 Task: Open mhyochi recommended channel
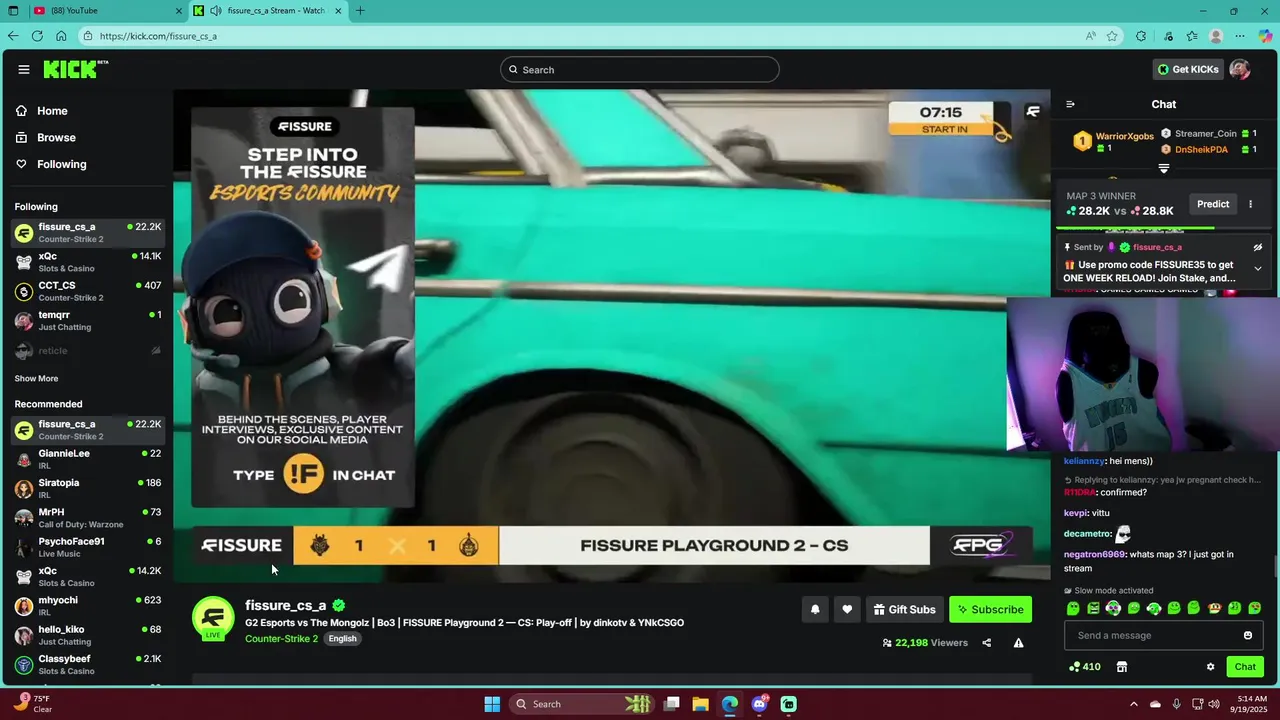tap(88, 606)
